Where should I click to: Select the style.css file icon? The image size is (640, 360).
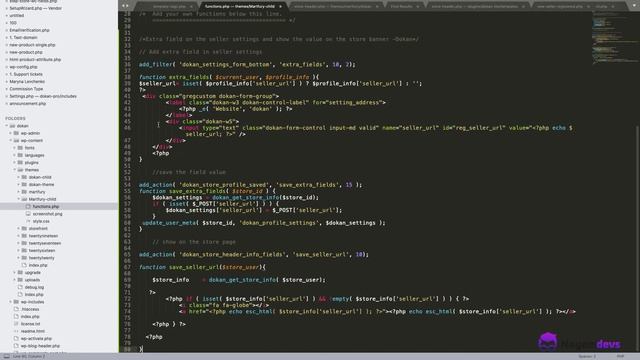pos(28,221)
